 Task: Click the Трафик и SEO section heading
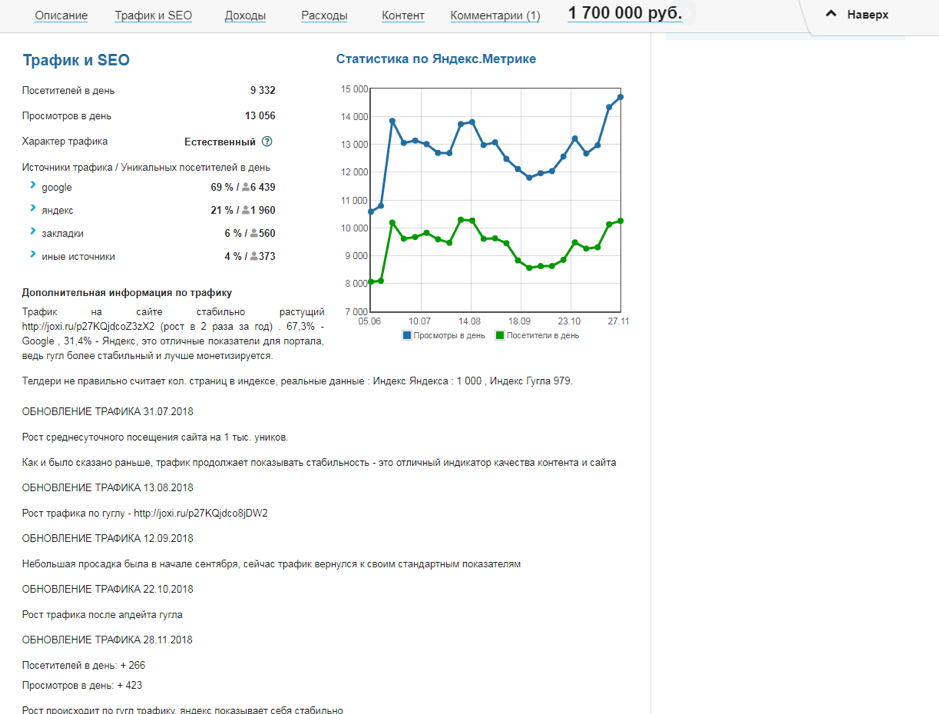tap(76, 60)
